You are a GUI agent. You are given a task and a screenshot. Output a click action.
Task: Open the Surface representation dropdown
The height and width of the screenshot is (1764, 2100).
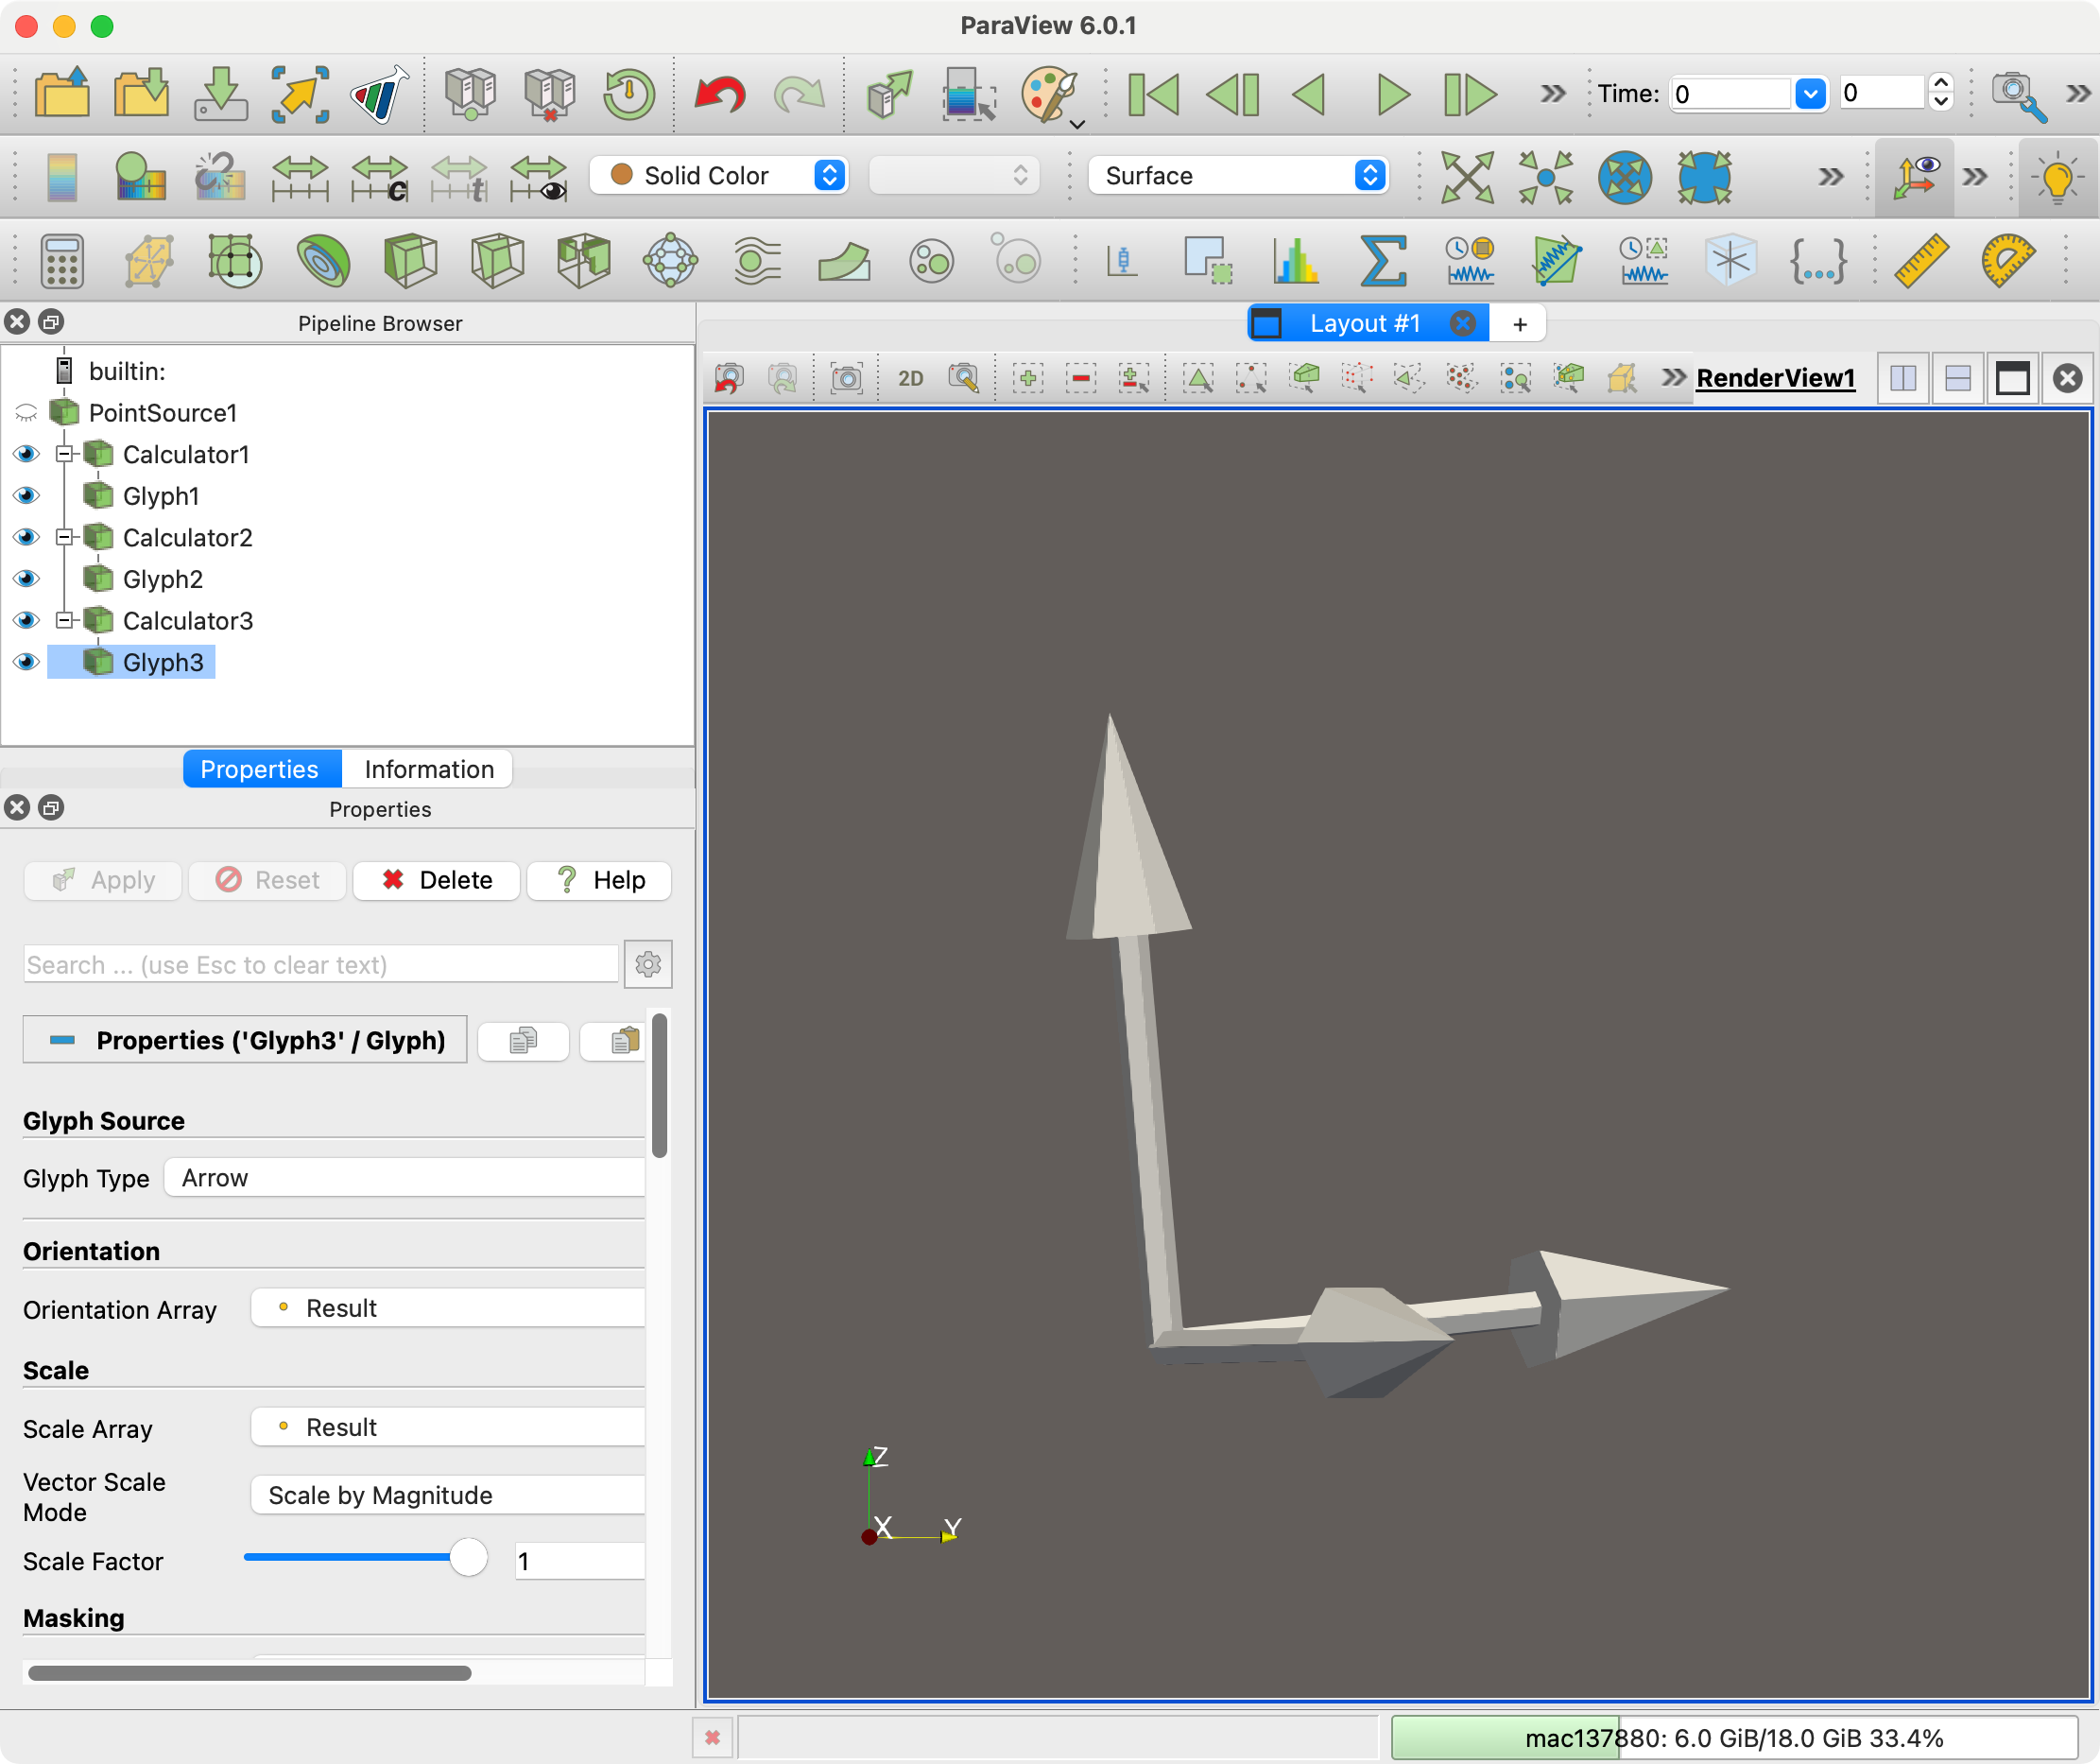click(1239, 175)
